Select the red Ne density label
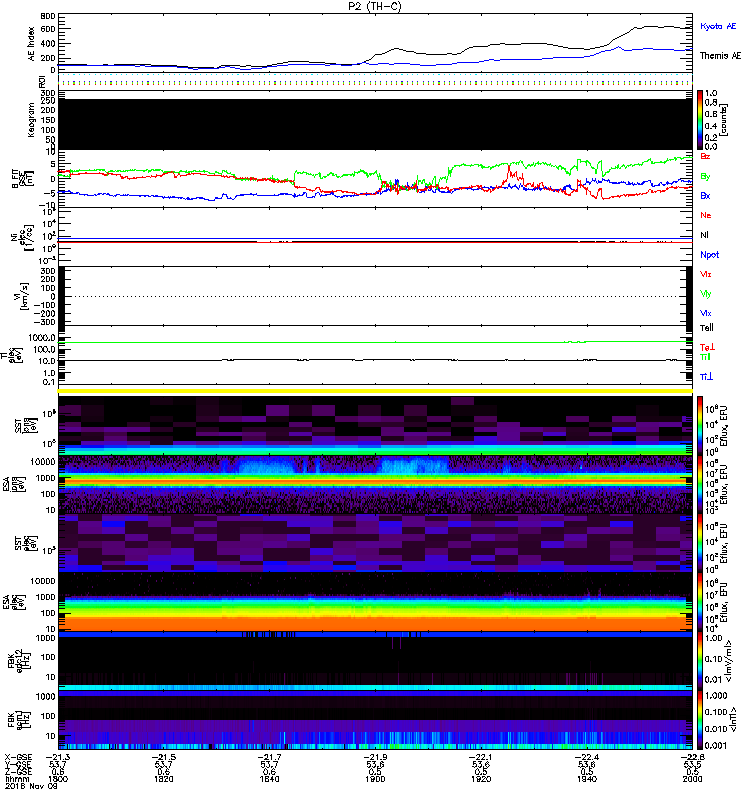 point(705,215)
